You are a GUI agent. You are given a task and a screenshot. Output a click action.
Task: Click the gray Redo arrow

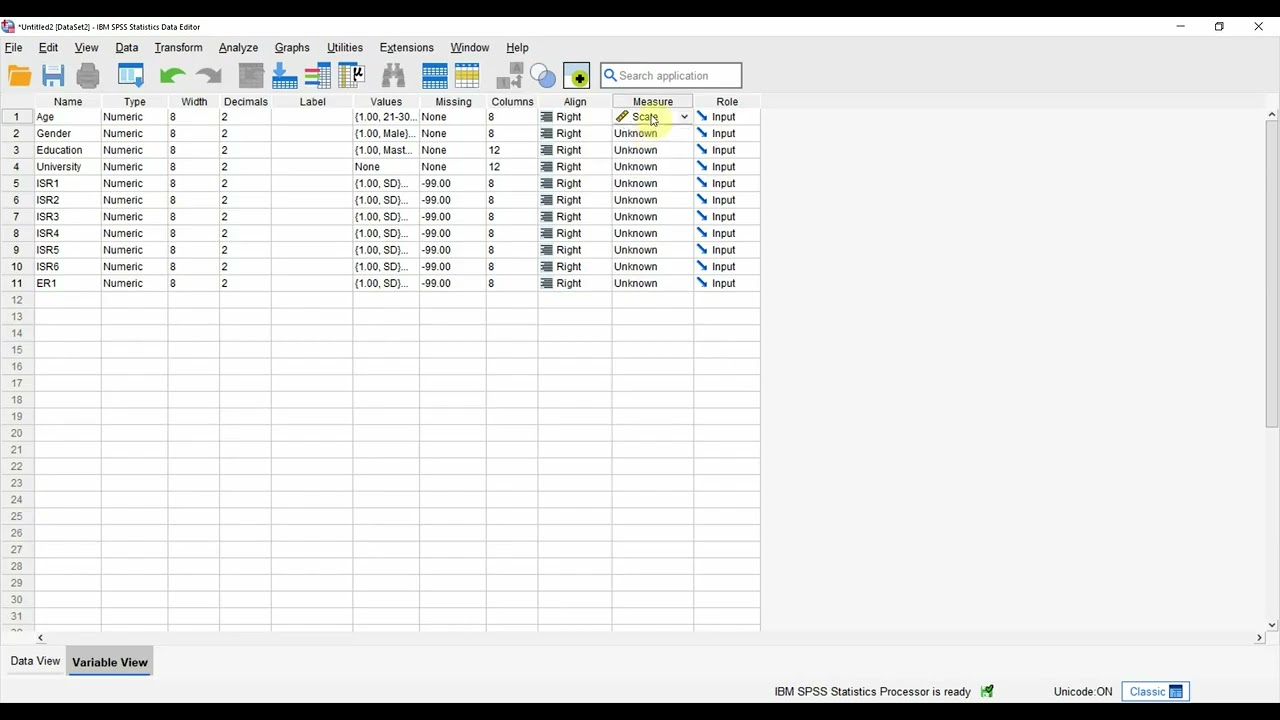point(208,76)
